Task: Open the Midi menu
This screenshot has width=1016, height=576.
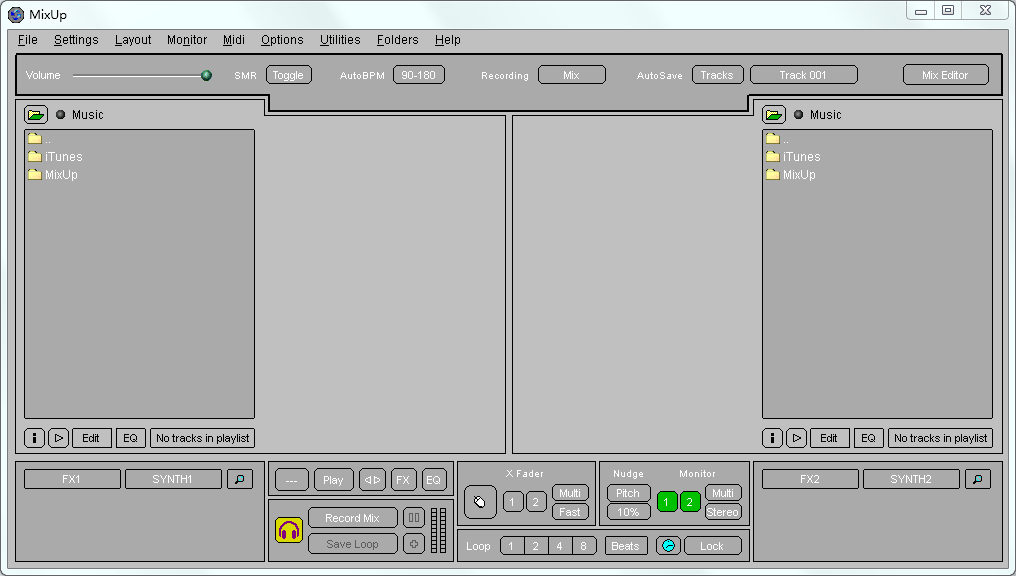Action: (233, 40)
